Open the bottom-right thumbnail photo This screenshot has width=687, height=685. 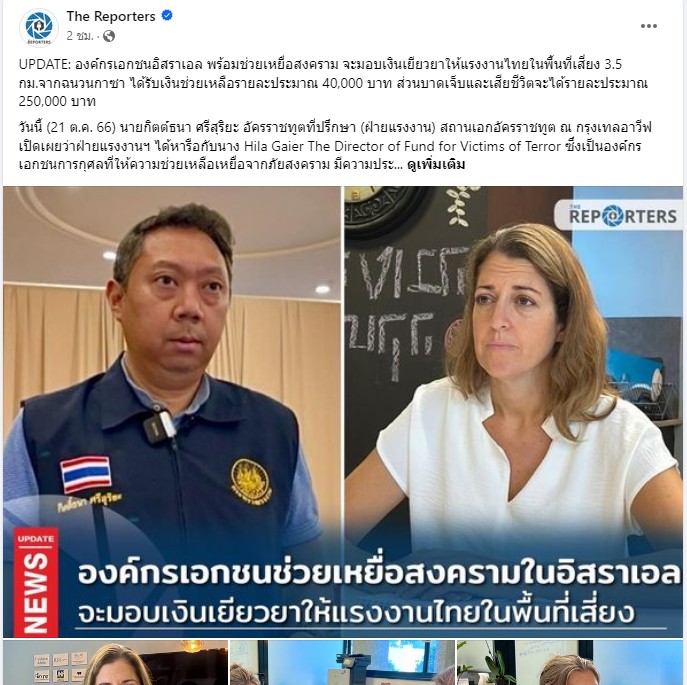pyautogui.click(x=570, y=662)
